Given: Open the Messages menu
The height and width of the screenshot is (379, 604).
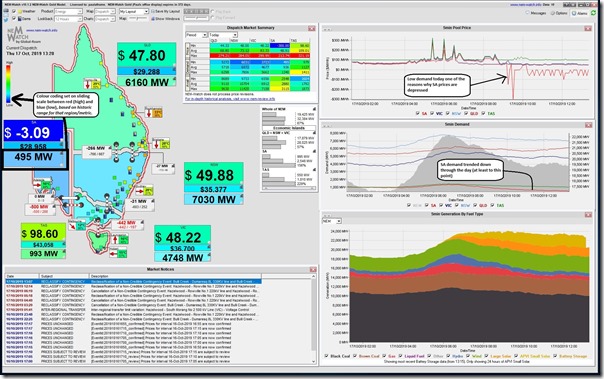Looking at the screenshot, I should pos(536,13).
